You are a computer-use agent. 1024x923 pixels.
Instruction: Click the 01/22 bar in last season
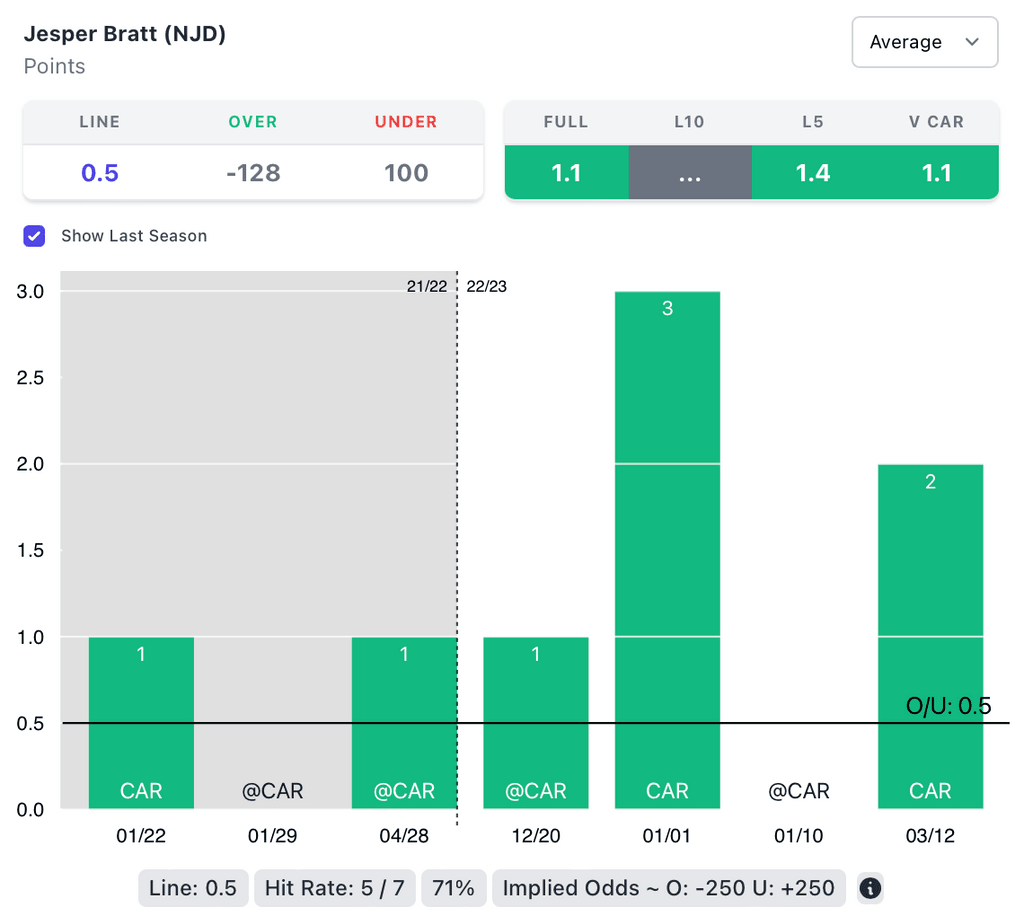pos(141,722)
